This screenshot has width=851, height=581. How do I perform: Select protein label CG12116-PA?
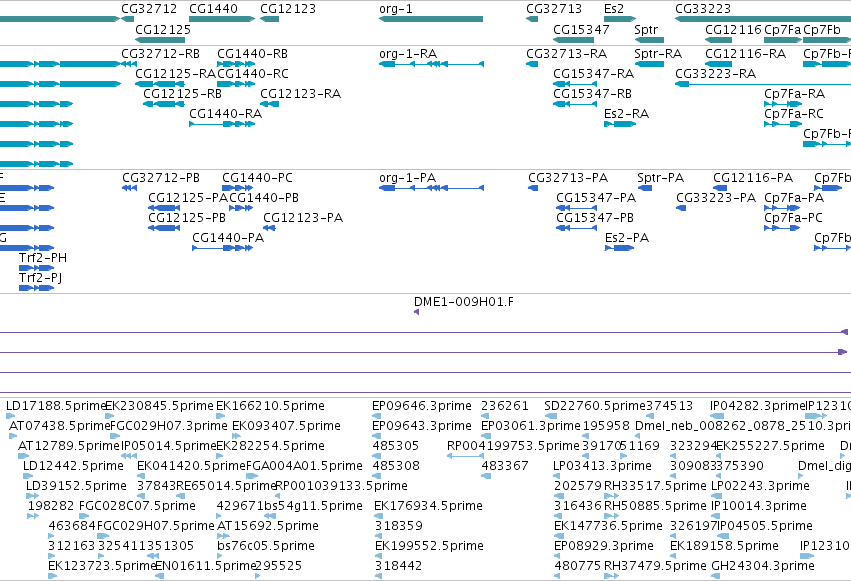click(x=753, y=178)
